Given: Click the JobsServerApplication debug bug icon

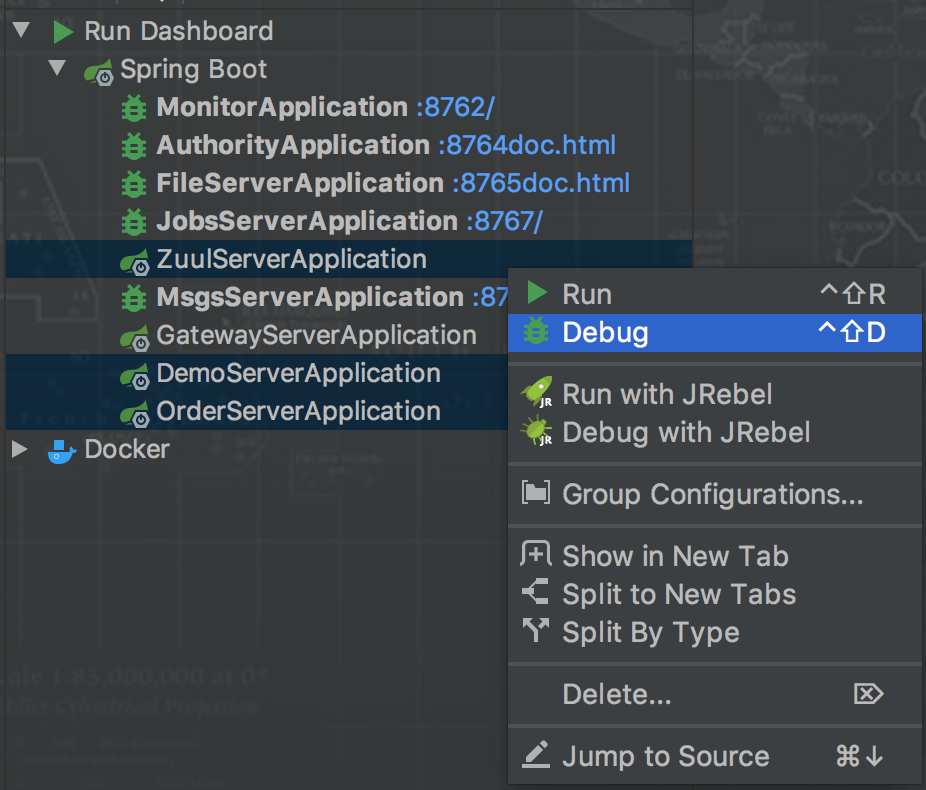Looking at the screenshot, I should tap(134, 222).
